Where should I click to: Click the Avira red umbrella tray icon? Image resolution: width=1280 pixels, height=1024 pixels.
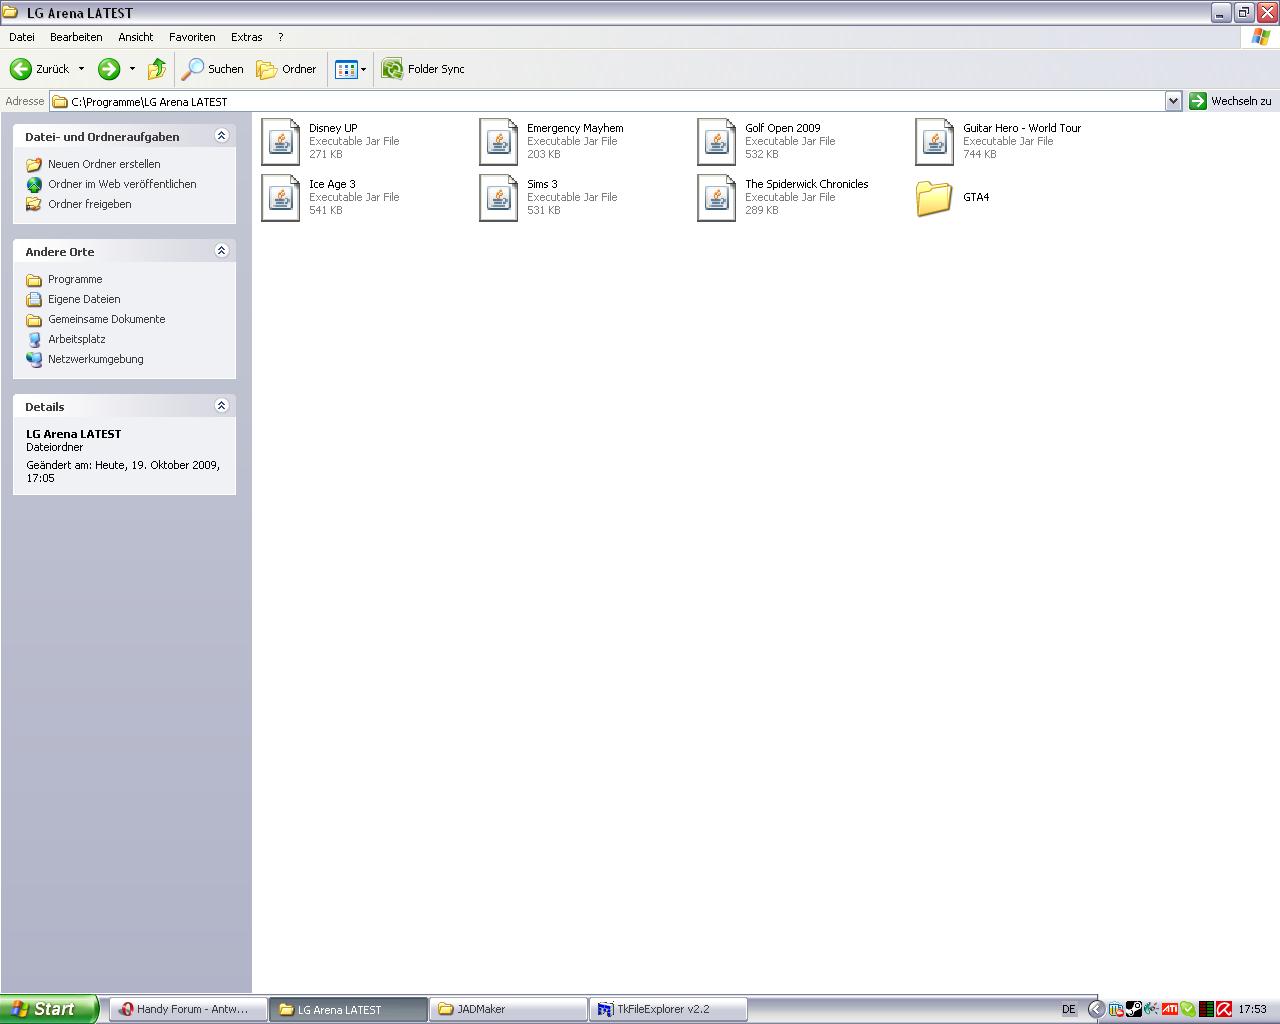tap(1224, 1009)
